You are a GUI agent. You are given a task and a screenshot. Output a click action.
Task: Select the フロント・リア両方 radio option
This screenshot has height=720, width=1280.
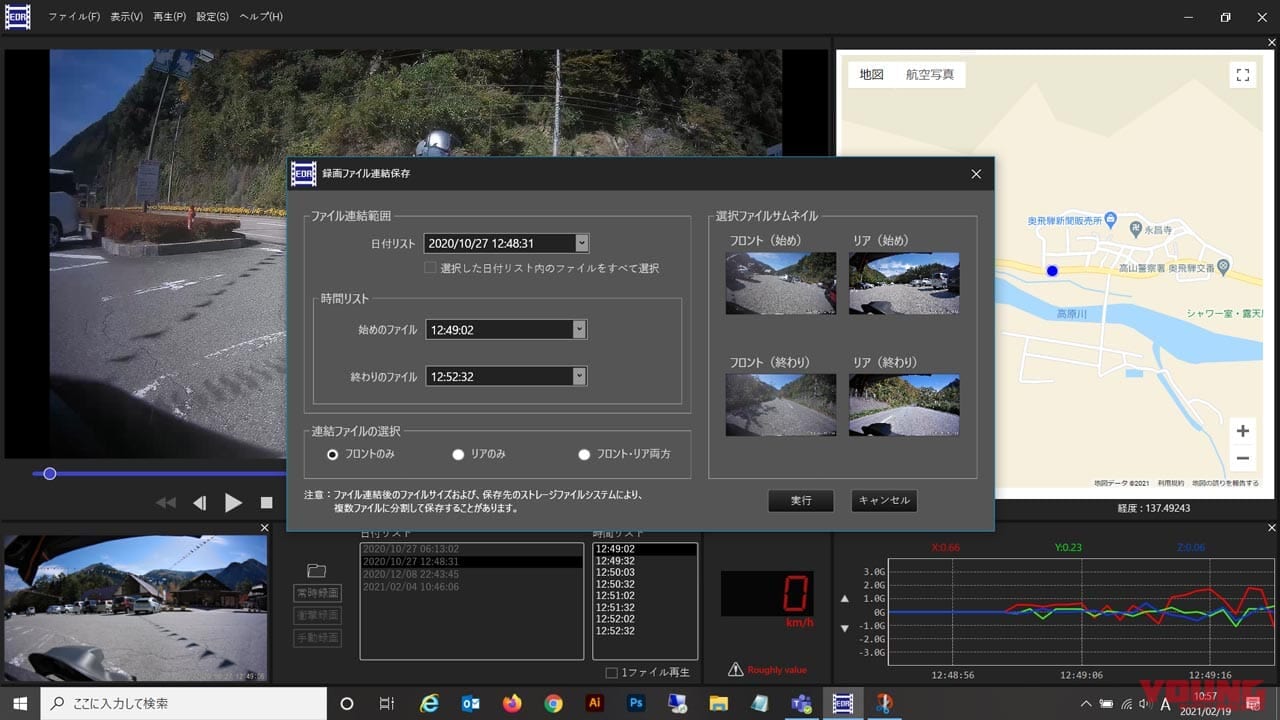(x=584, y=454)
